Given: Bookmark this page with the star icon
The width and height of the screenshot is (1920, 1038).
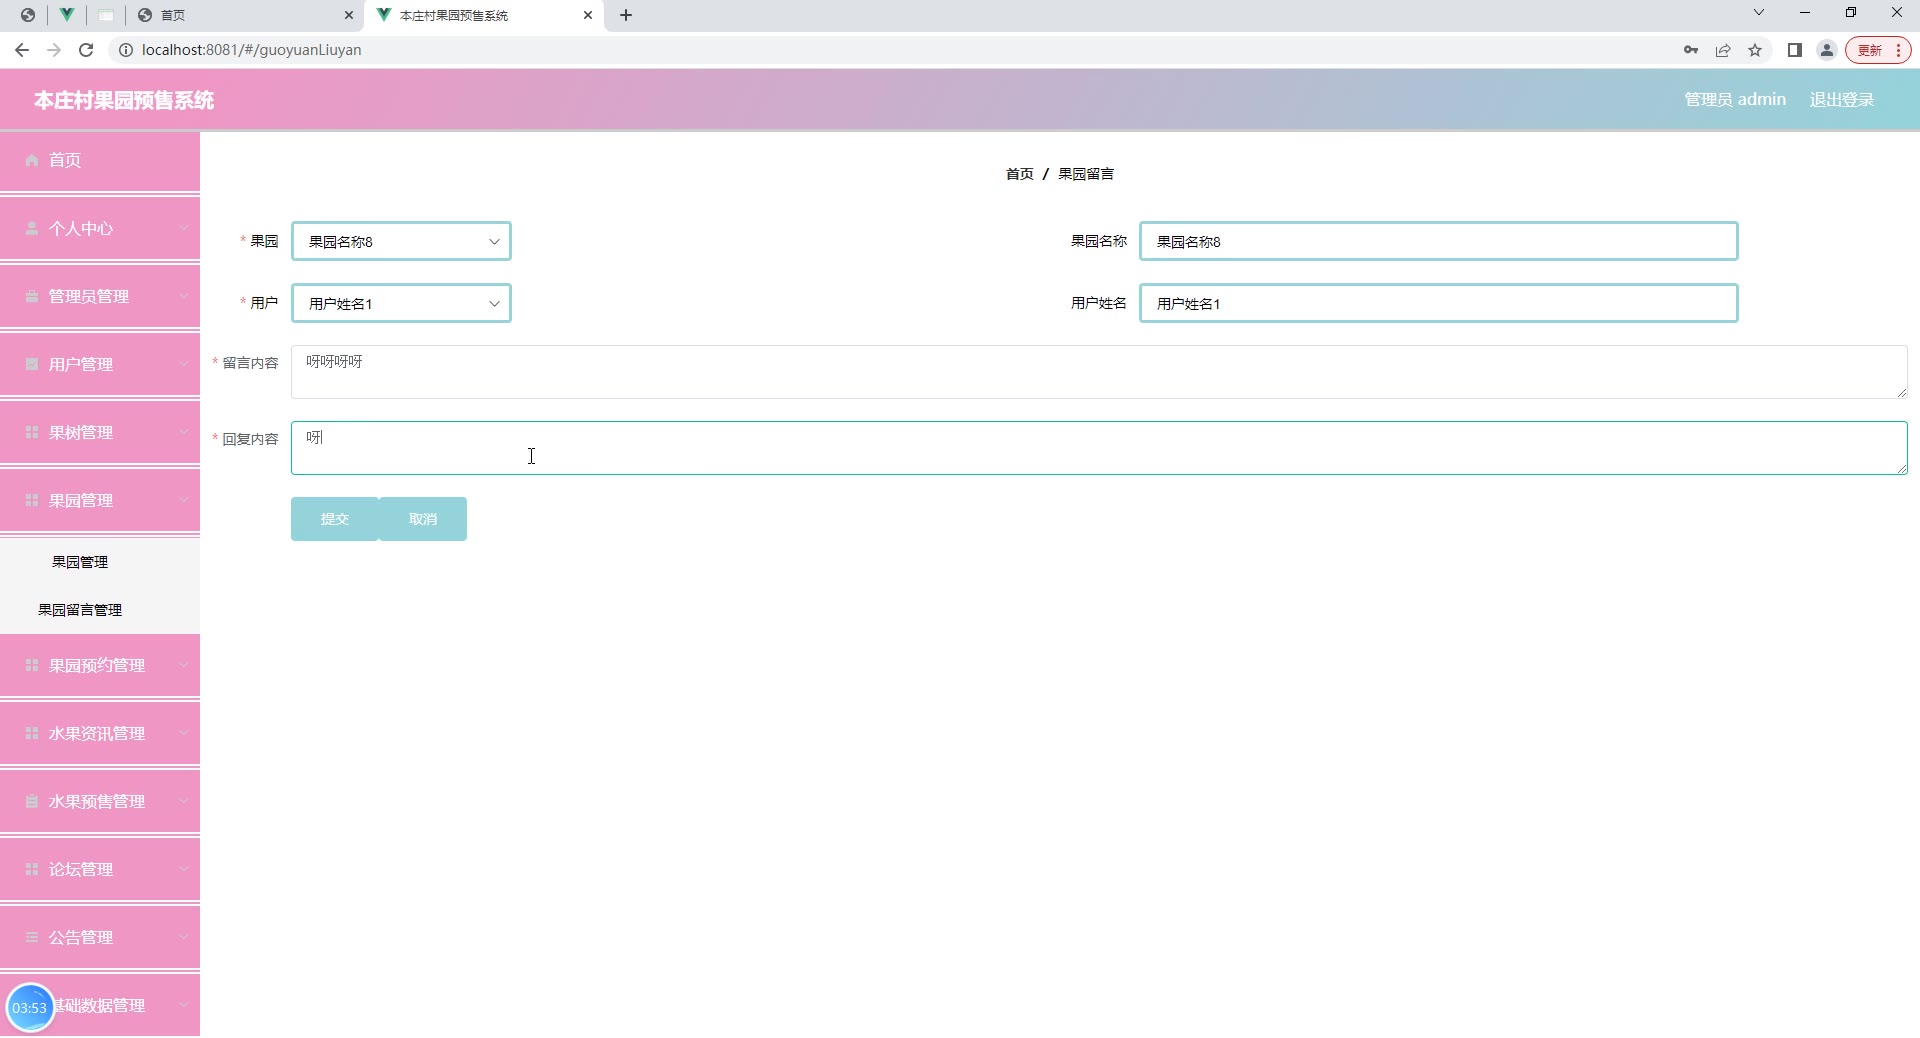Looking at the screenshot, I should click(1755, 50).
